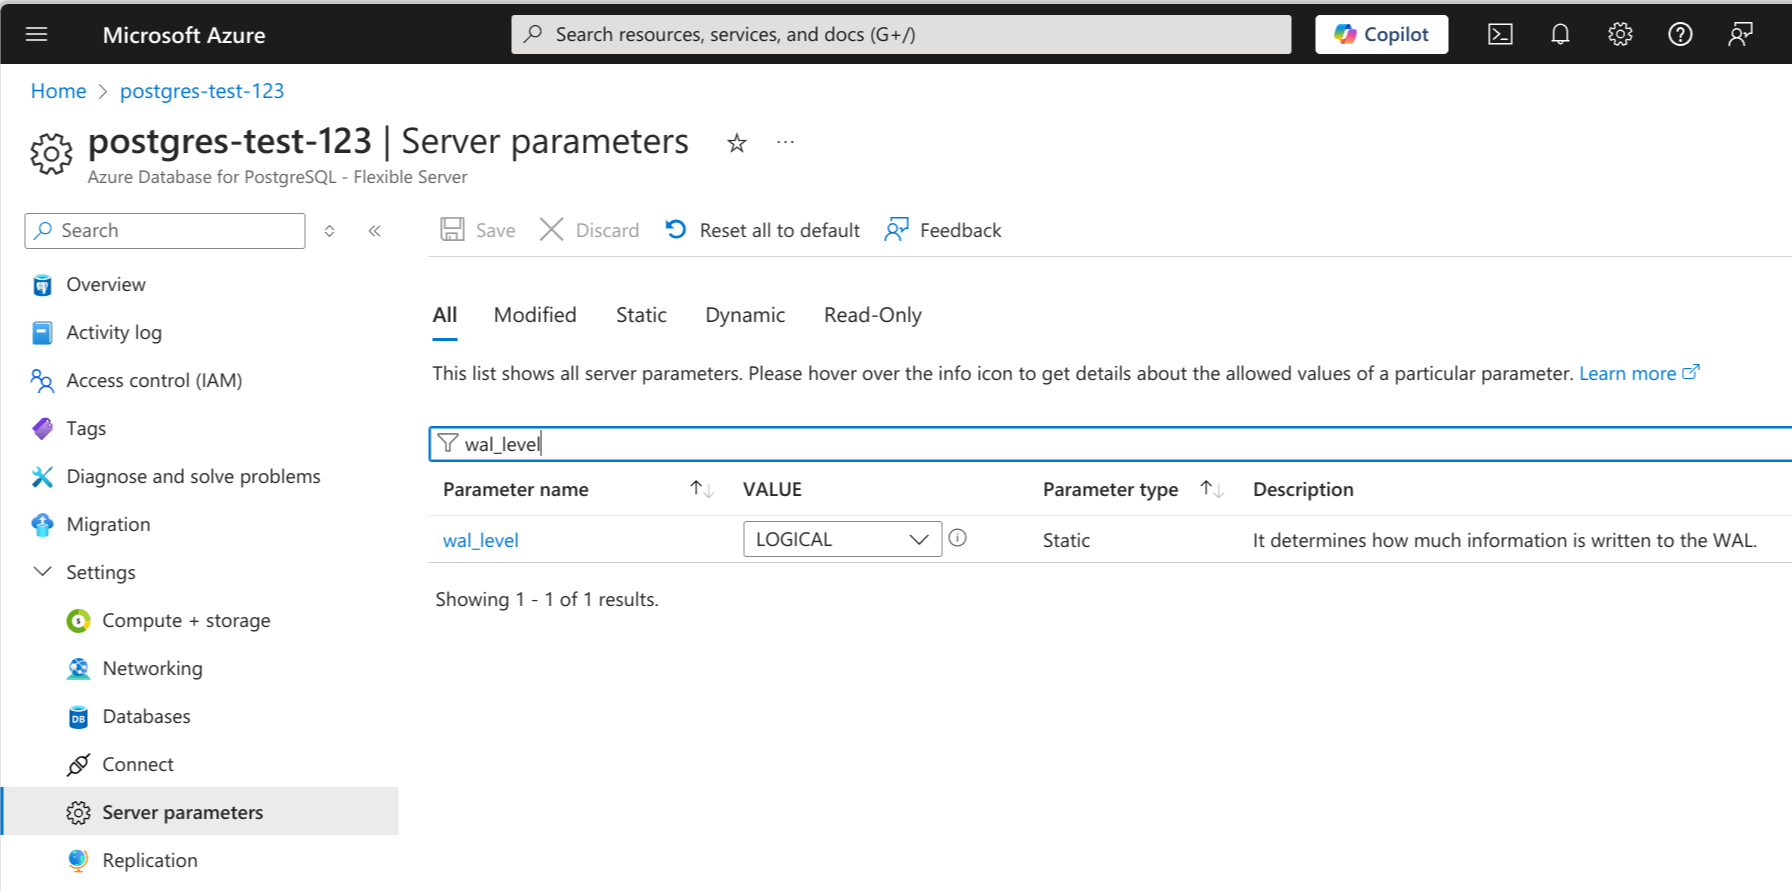Image resolution: width=1792 pixels, height=891 pixels.
Task: Click the Microsoft Azure title
Action: click(x=184, y=35)
